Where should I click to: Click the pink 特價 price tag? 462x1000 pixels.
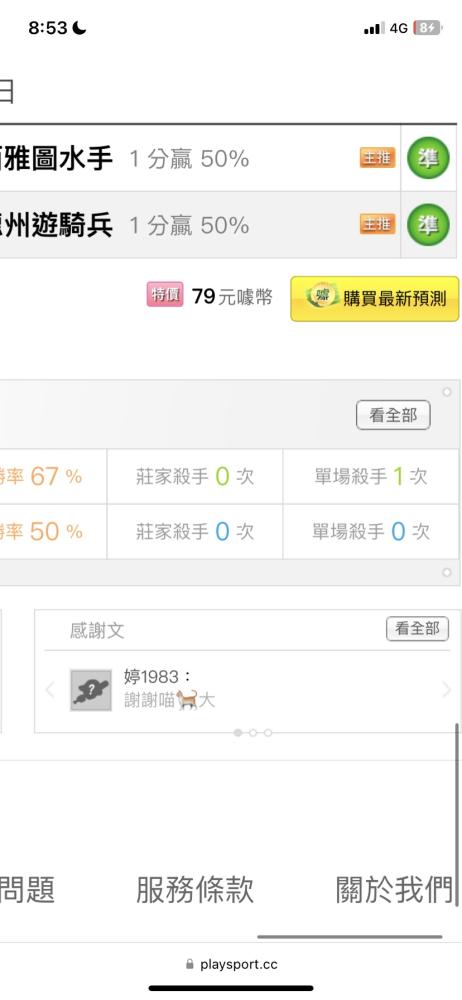[165, 295]
